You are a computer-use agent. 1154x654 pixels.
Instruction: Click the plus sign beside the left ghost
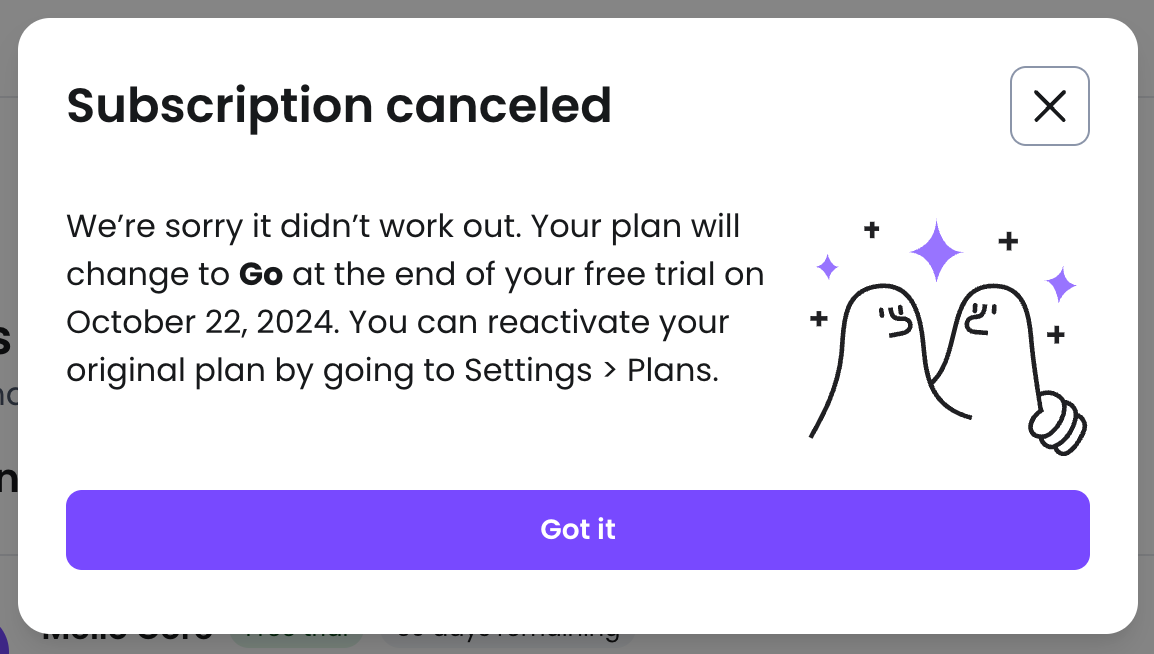click(x=819, y=320)
